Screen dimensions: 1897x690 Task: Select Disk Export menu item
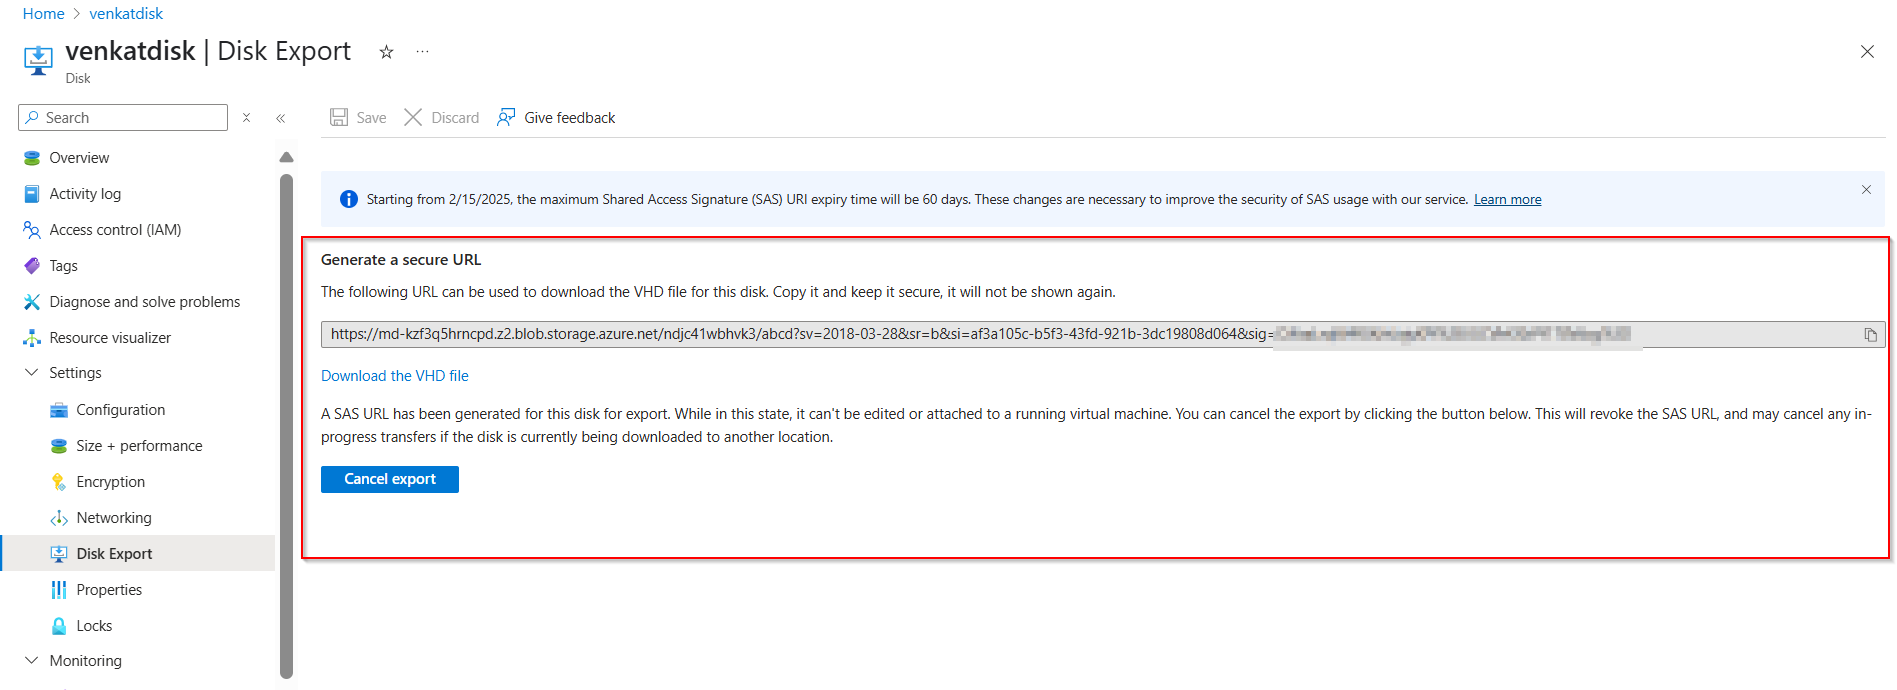(138, 554)
